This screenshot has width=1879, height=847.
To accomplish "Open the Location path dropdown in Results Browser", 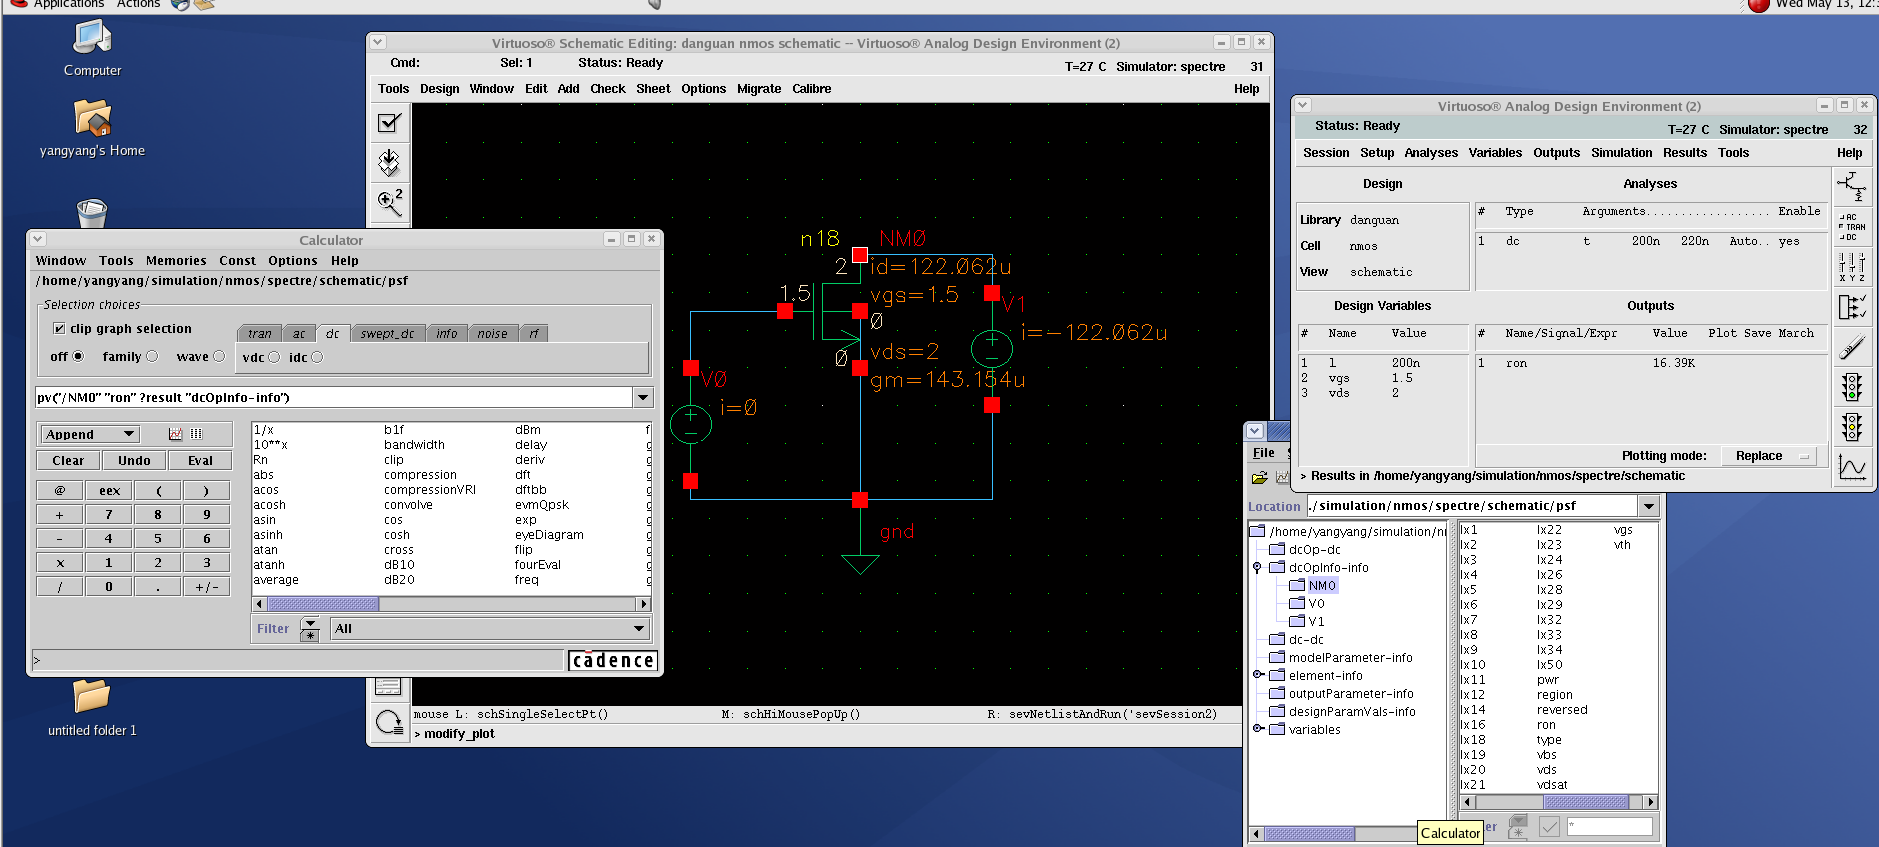I will click(x=1649, y=506).
